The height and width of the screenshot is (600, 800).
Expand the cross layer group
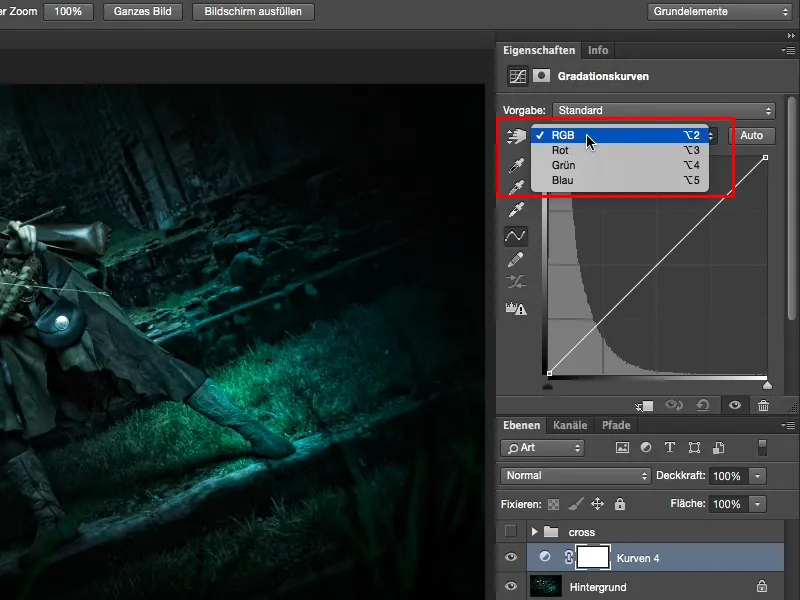click(x=534, y=532)
